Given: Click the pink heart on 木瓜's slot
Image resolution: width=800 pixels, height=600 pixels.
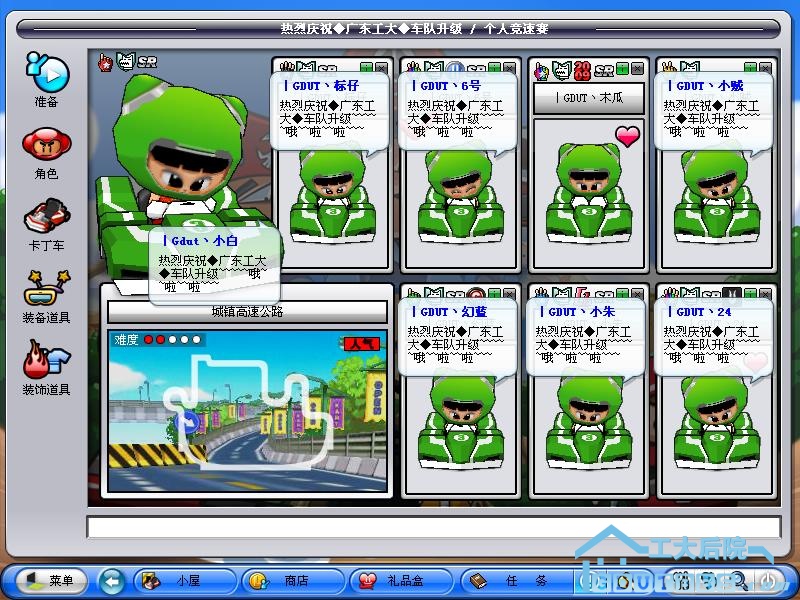Looking at the screenshot, I should coord(627,137).
